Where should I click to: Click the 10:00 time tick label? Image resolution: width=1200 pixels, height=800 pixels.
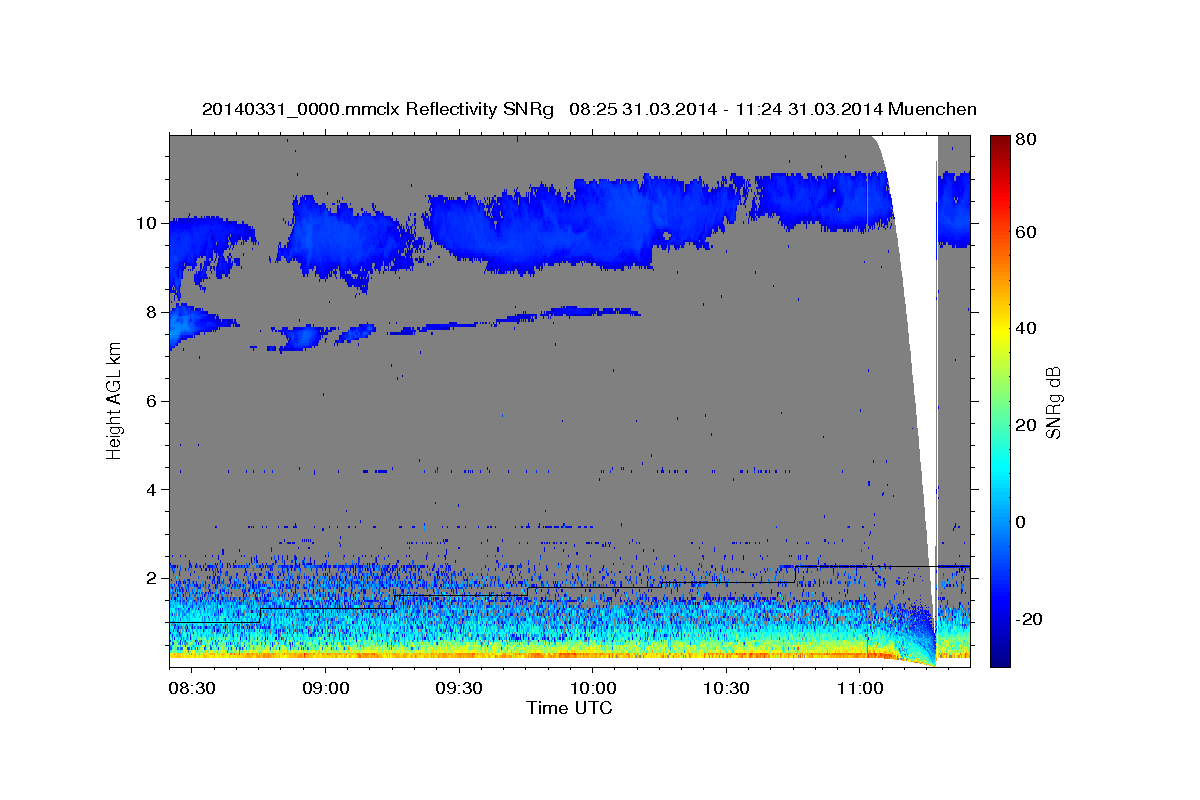592,688
